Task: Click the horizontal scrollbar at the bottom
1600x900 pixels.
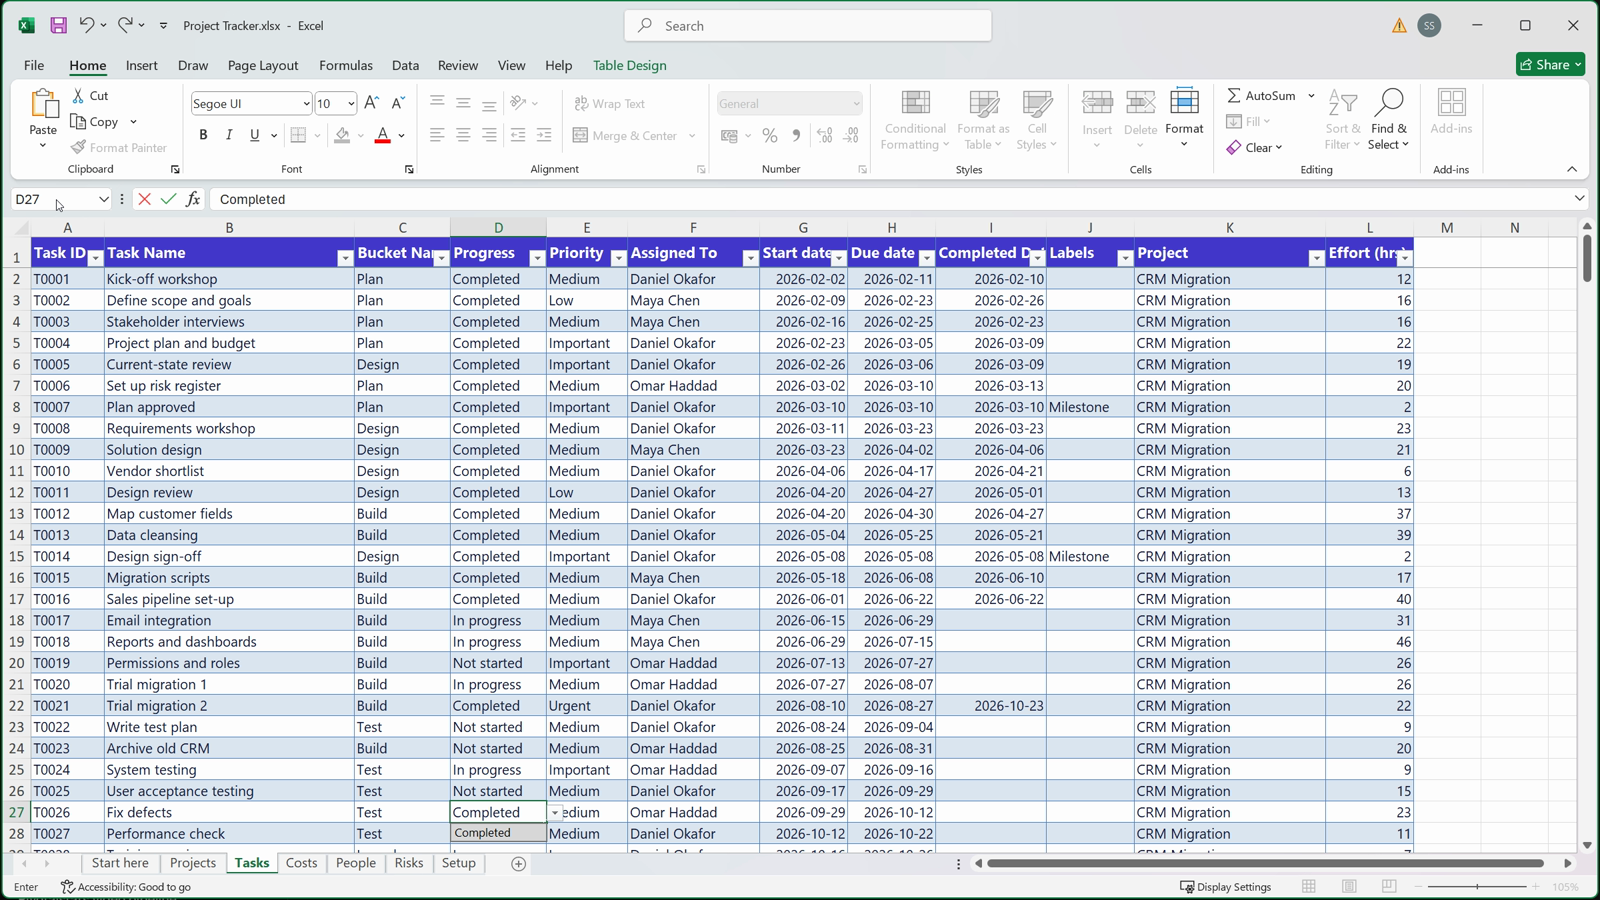Action: coord(1265,863)
